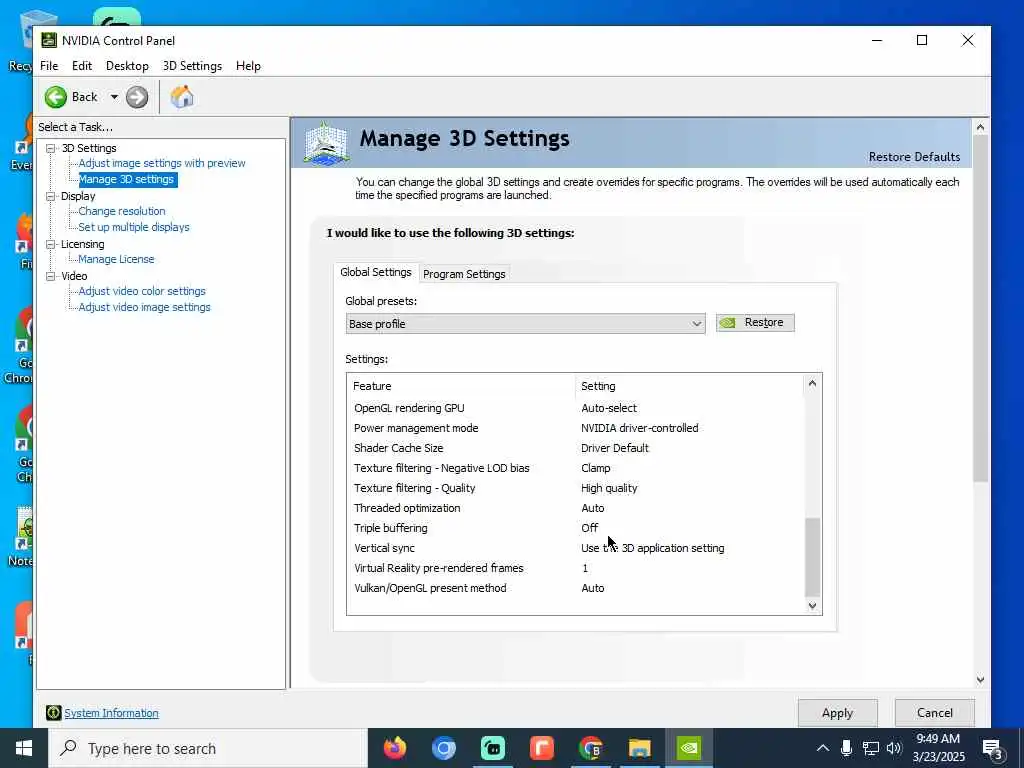The height and width of the screenshot is (768, 1024).
Task: Select Texture filtering - Negative LOD bias row
Action: pos(577,468)
